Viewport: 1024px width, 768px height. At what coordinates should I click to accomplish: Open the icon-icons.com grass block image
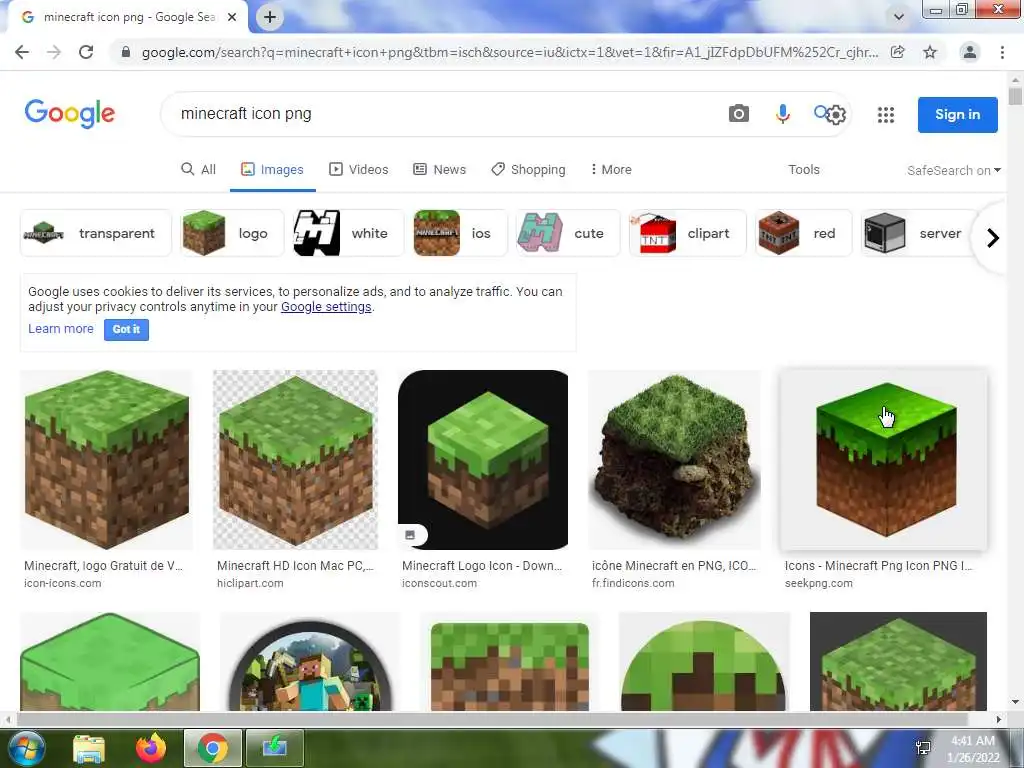tap(106, 460)
